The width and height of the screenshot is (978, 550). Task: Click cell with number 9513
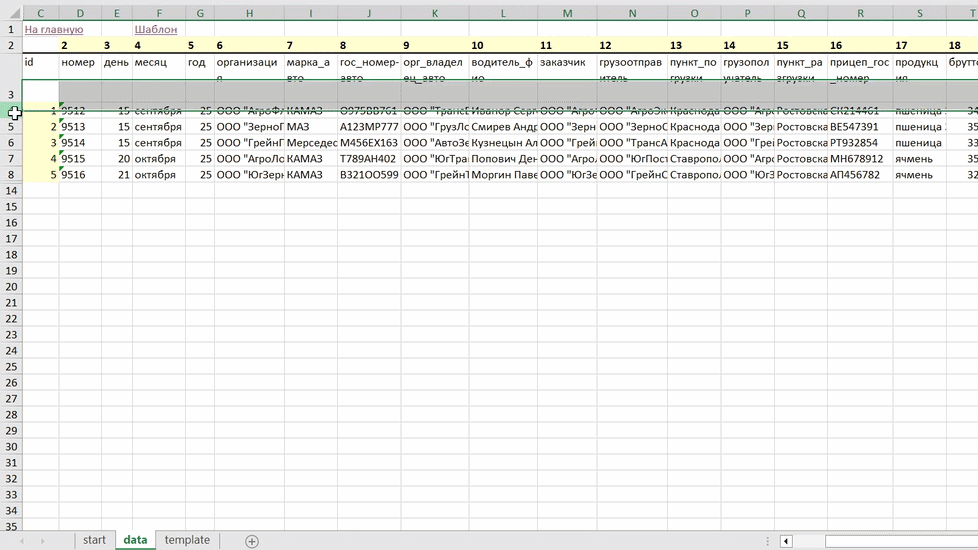click(x=80, y=127)
